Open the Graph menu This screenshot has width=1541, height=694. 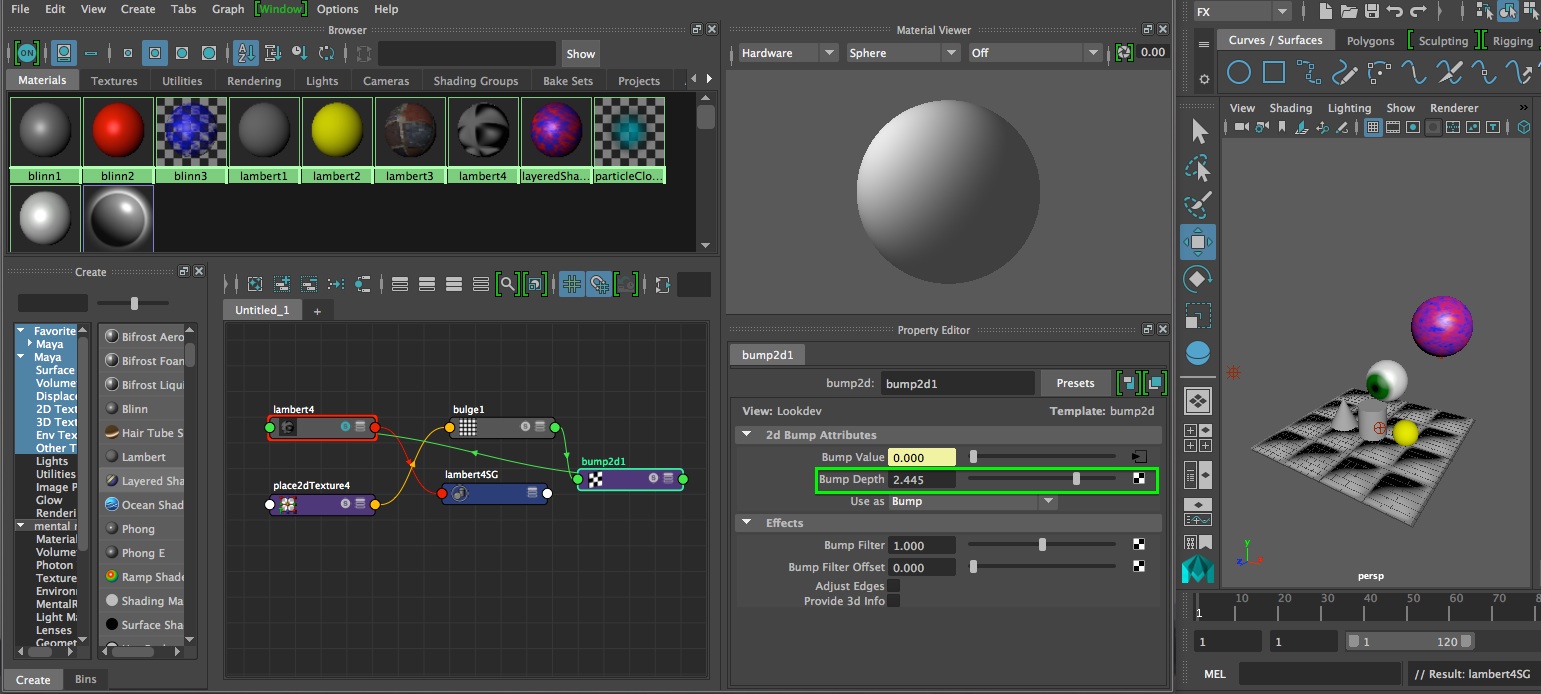pos(228,9)
